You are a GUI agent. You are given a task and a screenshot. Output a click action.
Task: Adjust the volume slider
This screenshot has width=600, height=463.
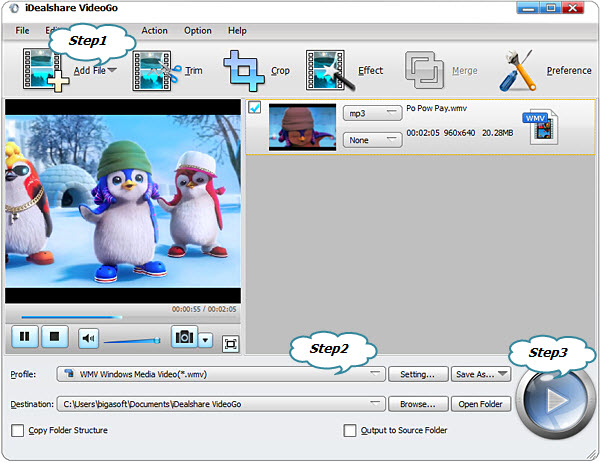(x=132, y=340)
